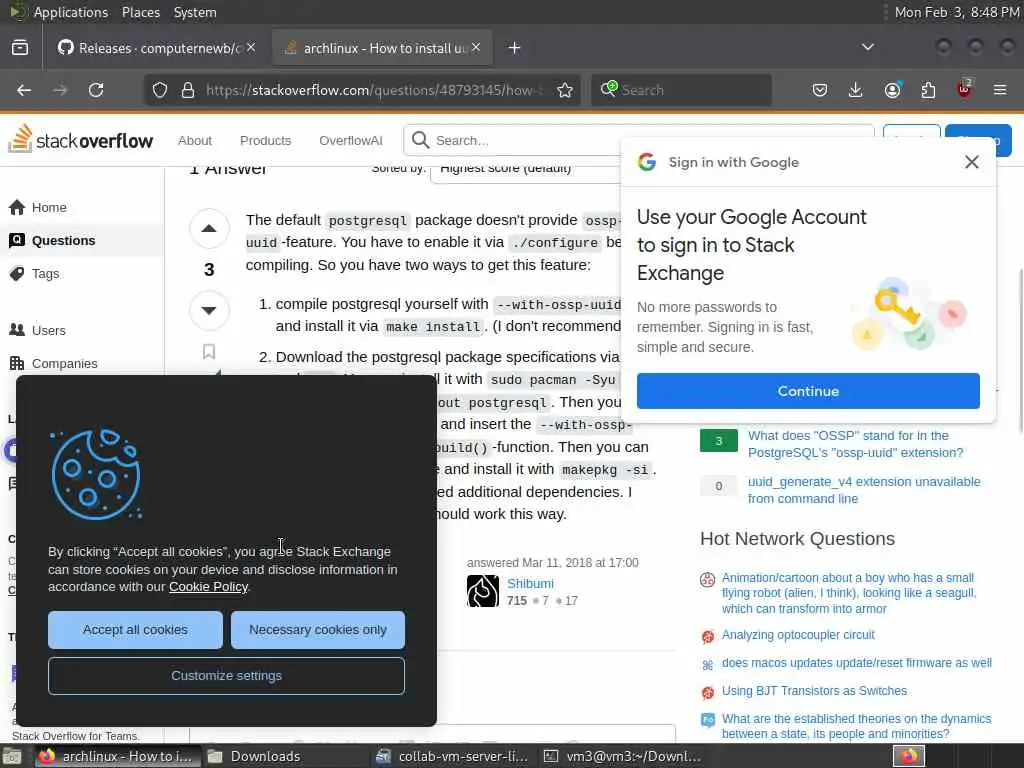Click the Firefox URL address bar
The height and width of the screenshot is (768, 1024).
click(374, 90)
